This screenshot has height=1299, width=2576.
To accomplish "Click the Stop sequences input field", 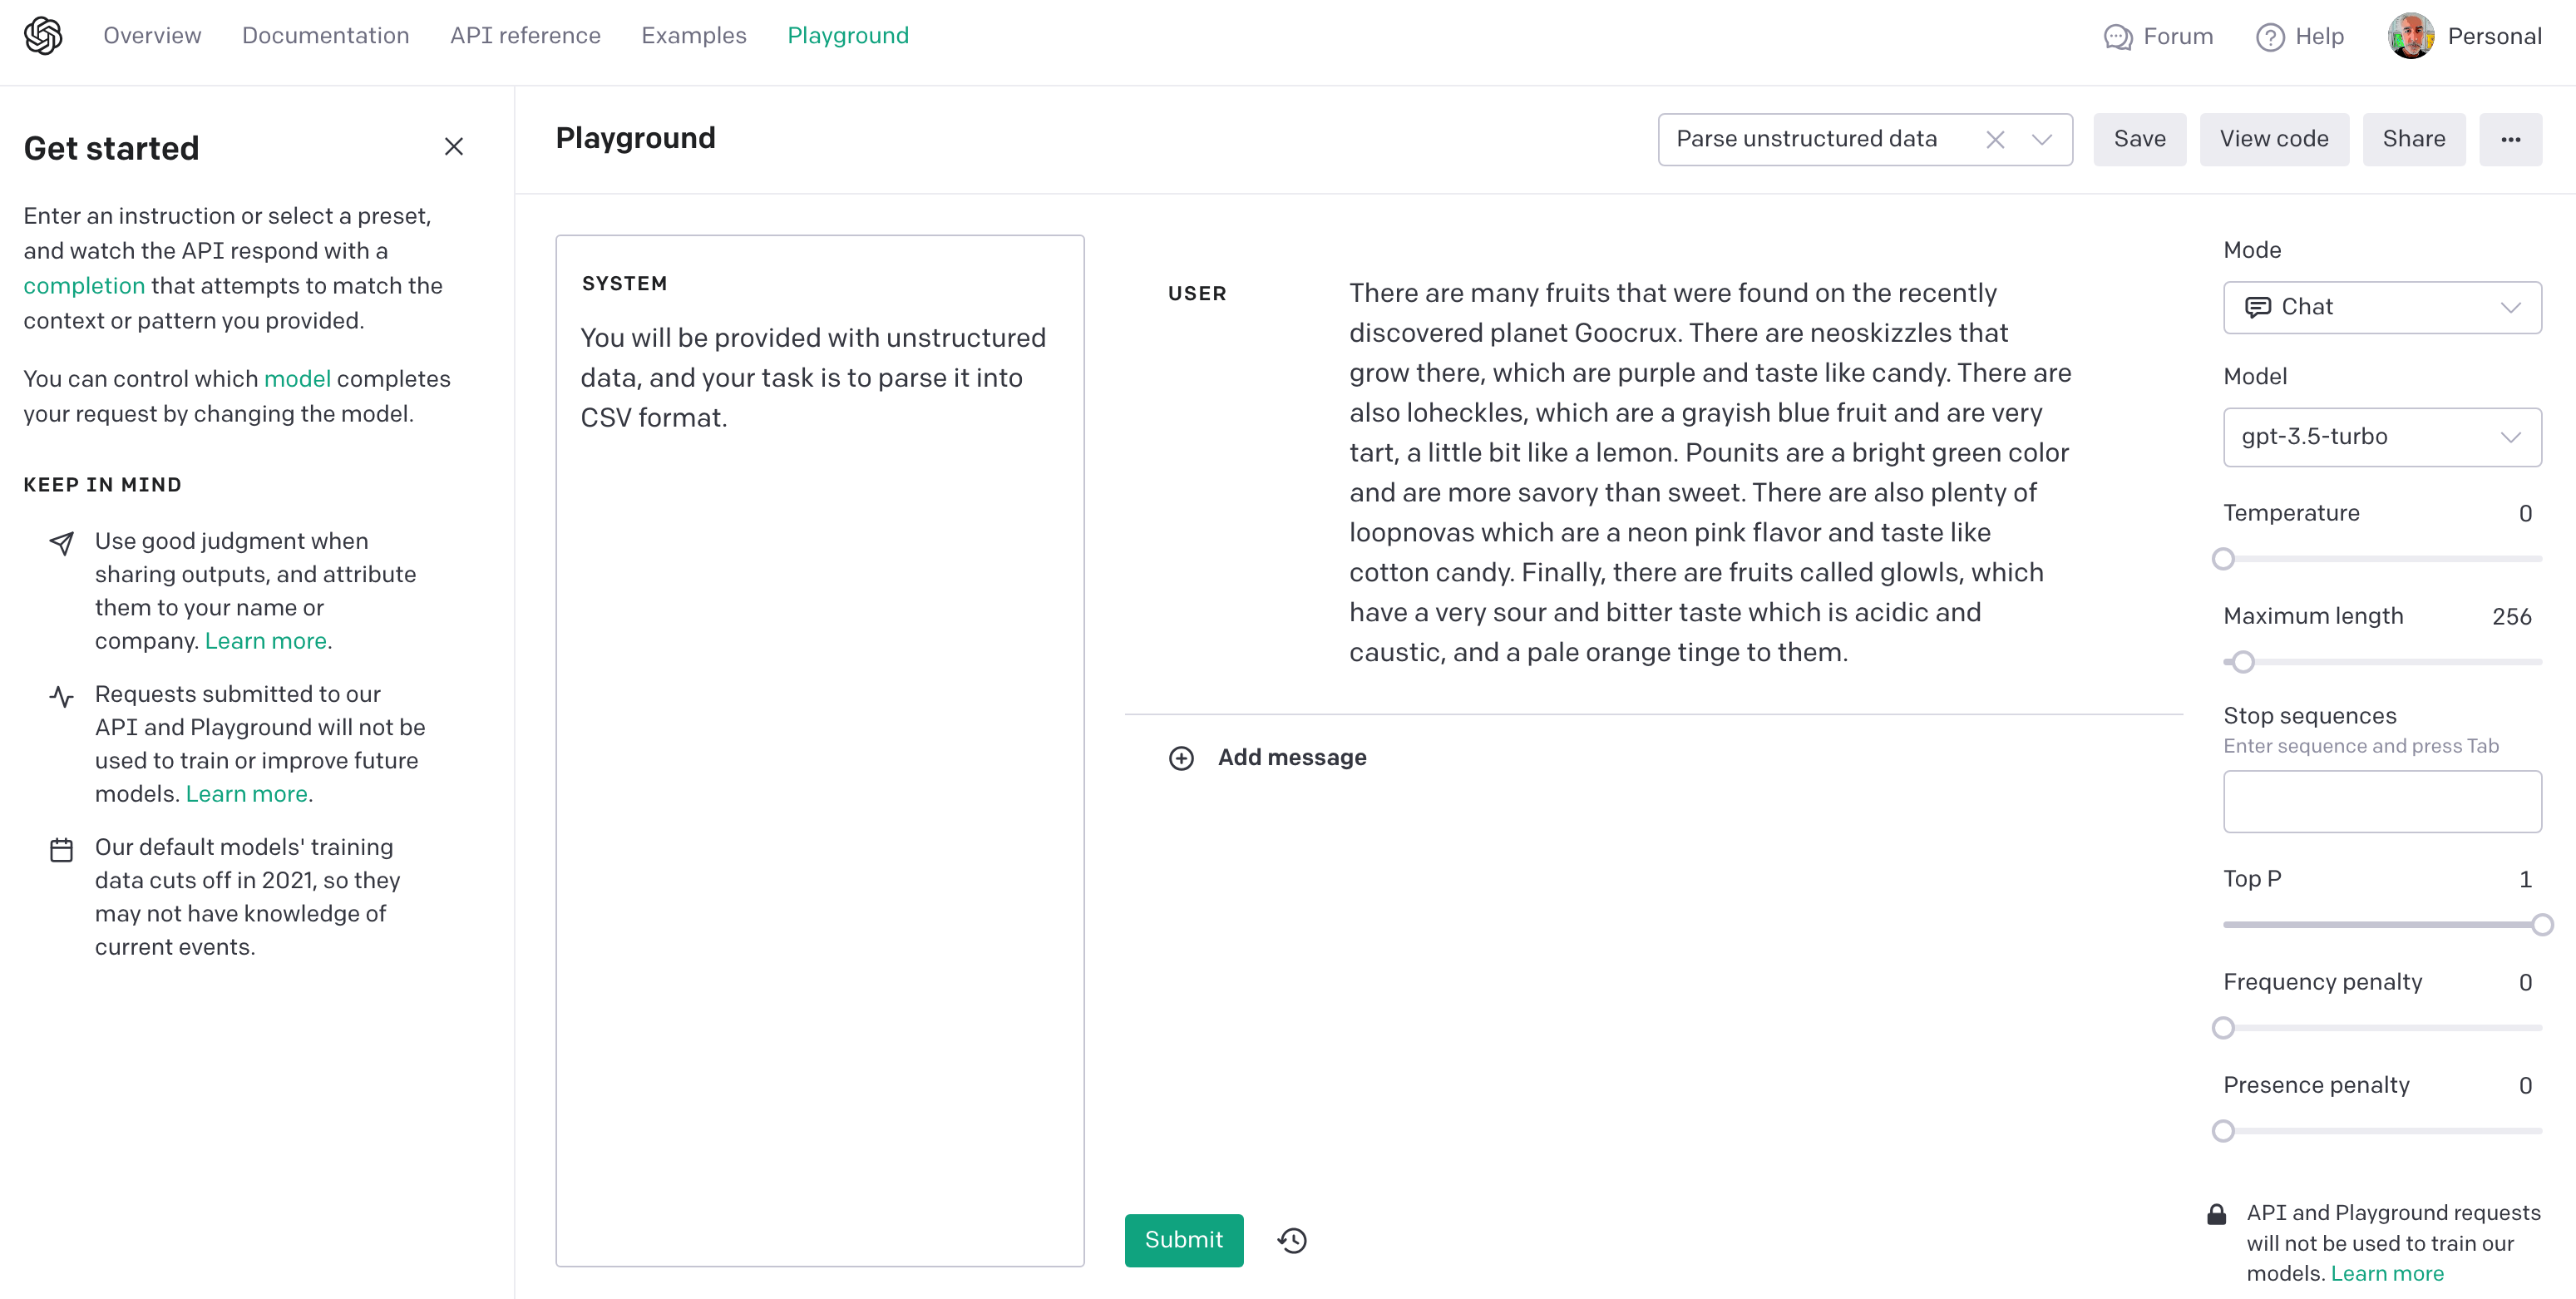I will coord(2381,801).
